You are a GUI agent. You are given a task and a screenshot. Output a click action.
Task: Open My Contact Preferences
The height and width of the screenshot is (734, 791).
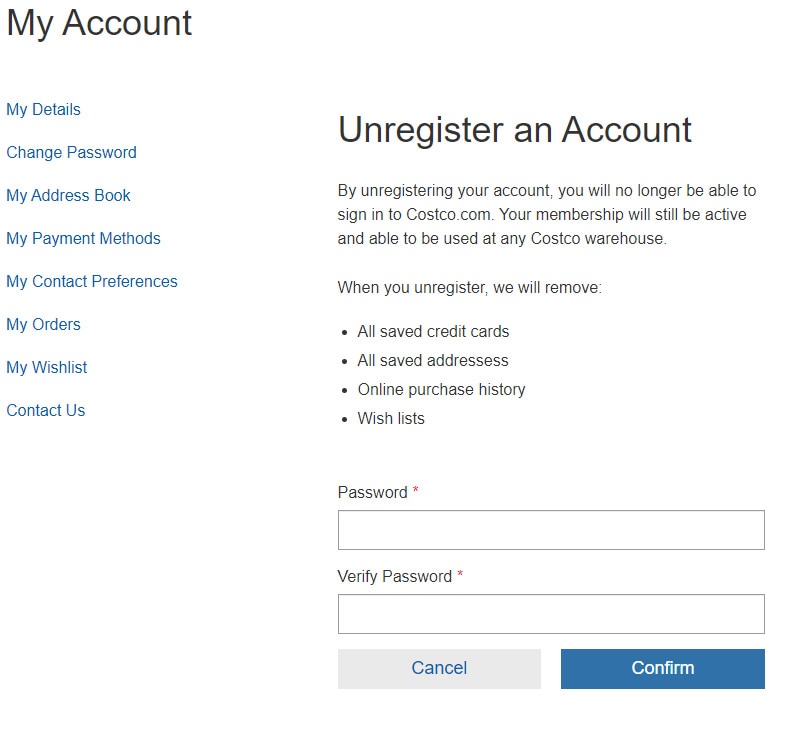92,281
